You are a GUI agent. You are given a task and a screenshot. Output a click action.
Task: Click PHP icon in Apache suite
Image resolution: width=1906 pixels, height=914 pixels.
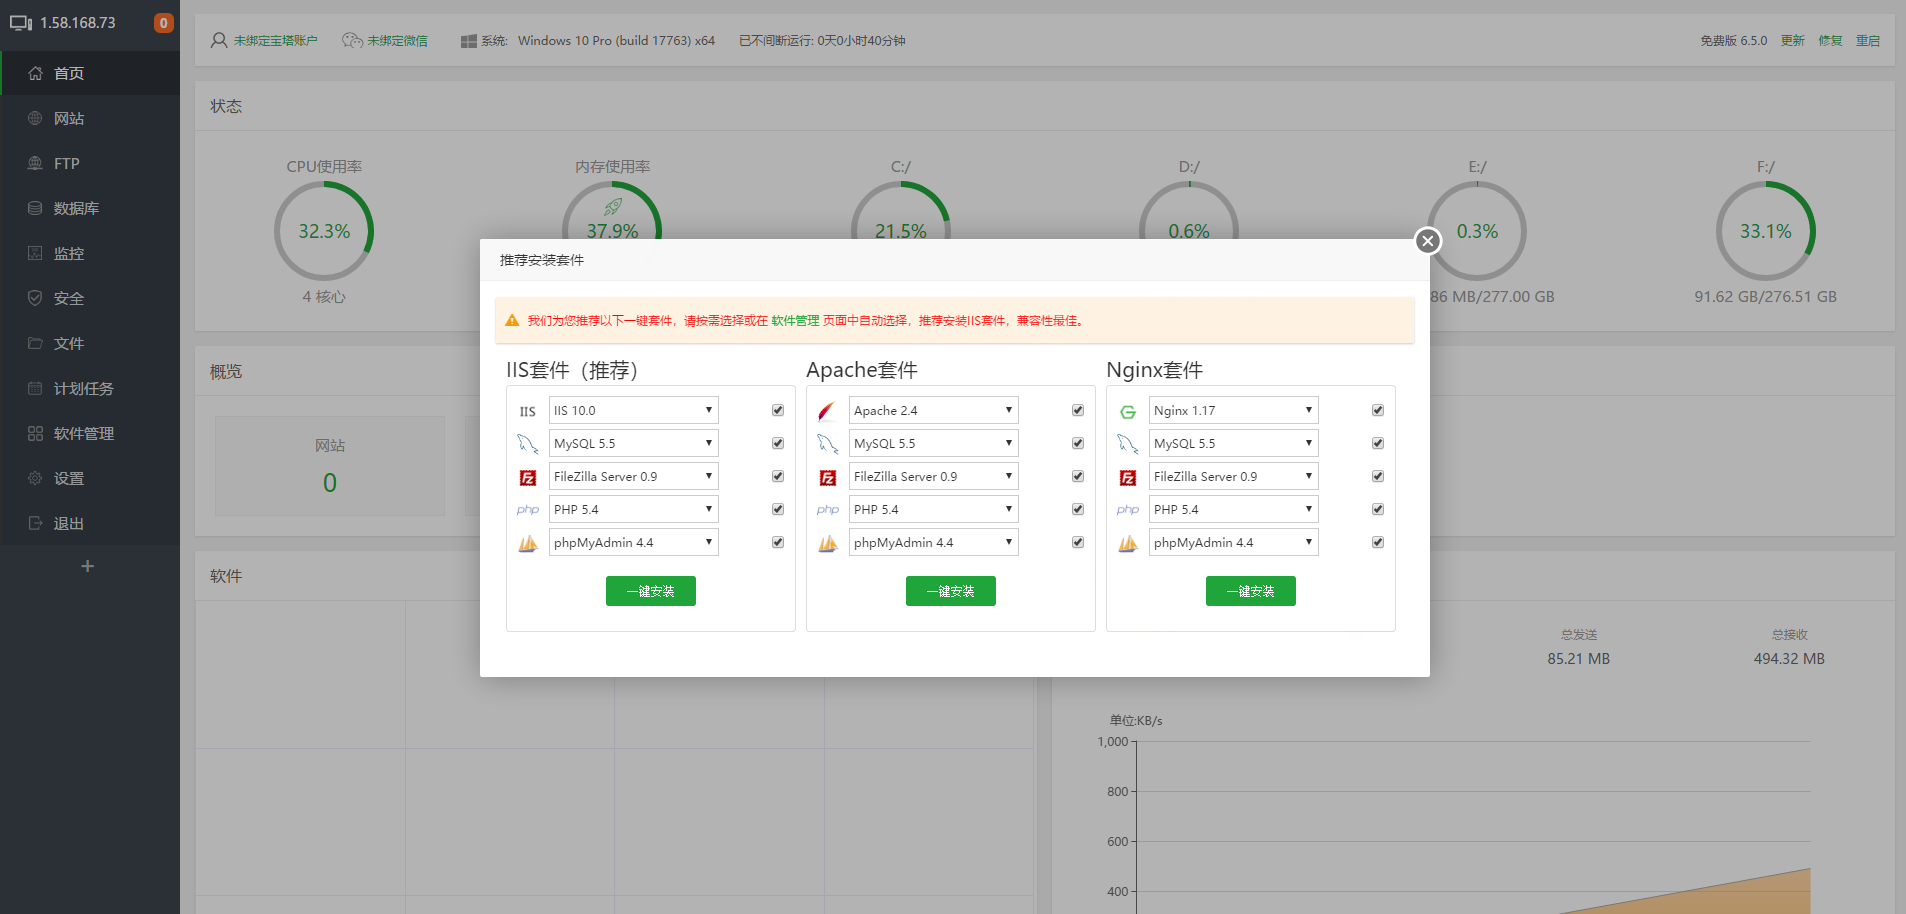coord(828,510)
